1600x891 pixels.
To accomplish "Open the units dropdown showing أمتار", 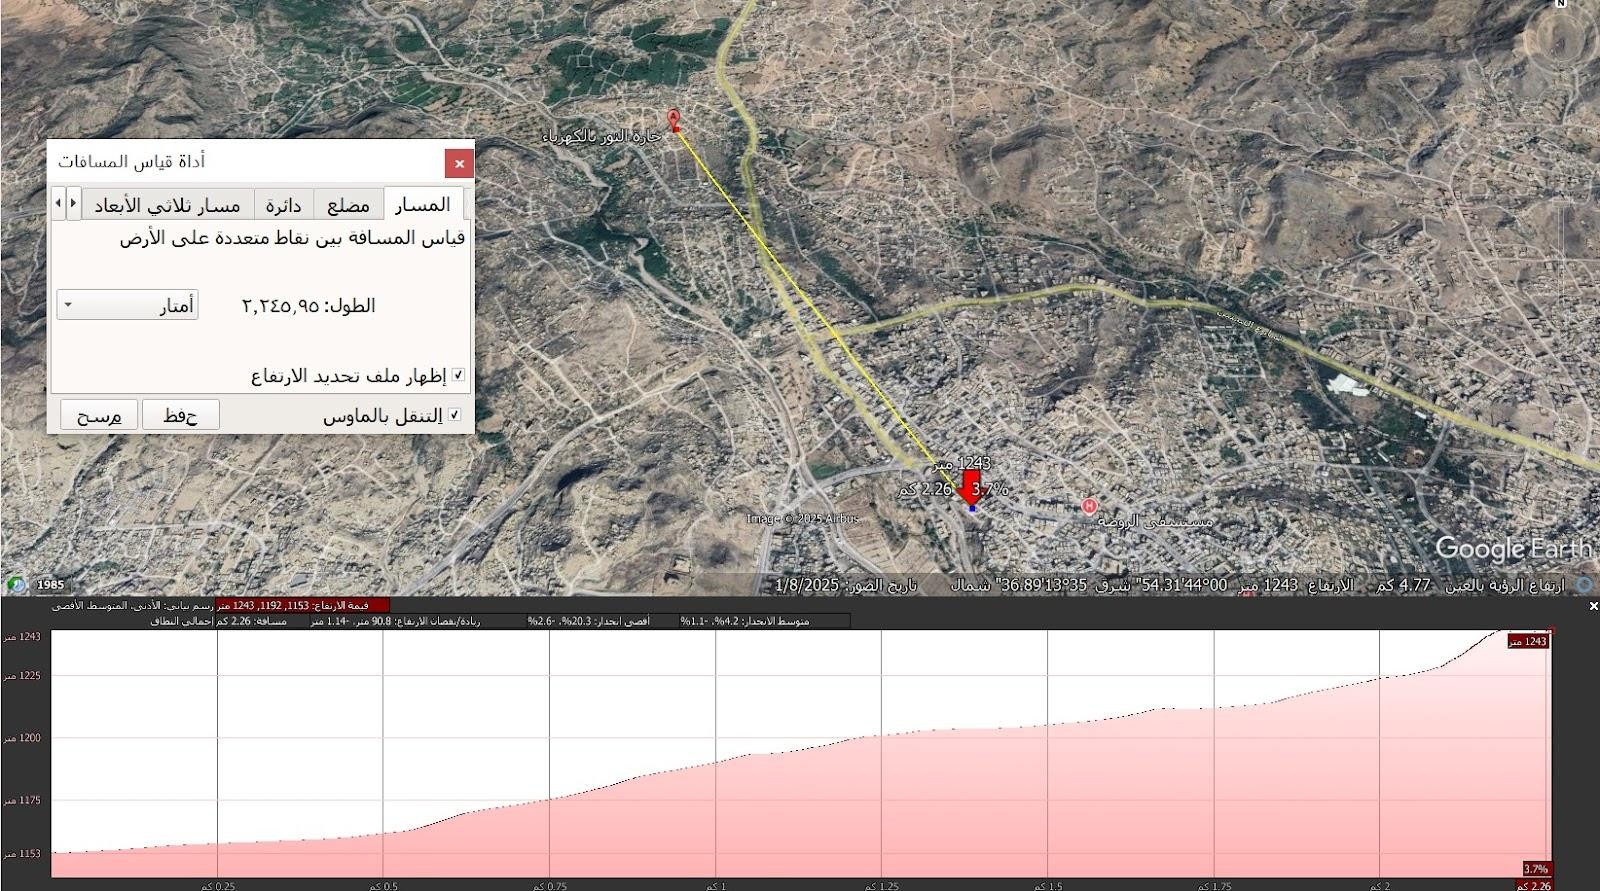I will pyautogui.click(x=127, y=306).
